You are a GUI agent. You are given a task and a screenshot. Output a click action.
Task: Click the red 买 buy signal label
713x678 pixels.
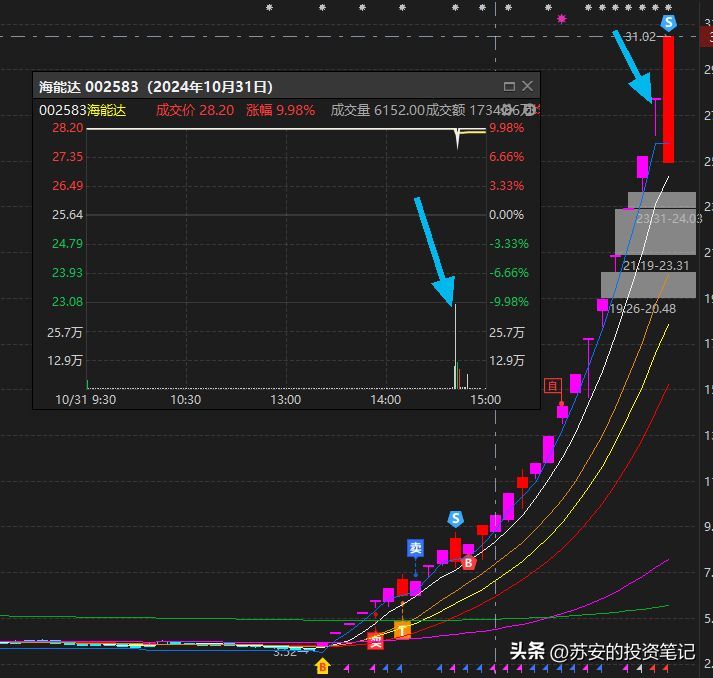375,640
